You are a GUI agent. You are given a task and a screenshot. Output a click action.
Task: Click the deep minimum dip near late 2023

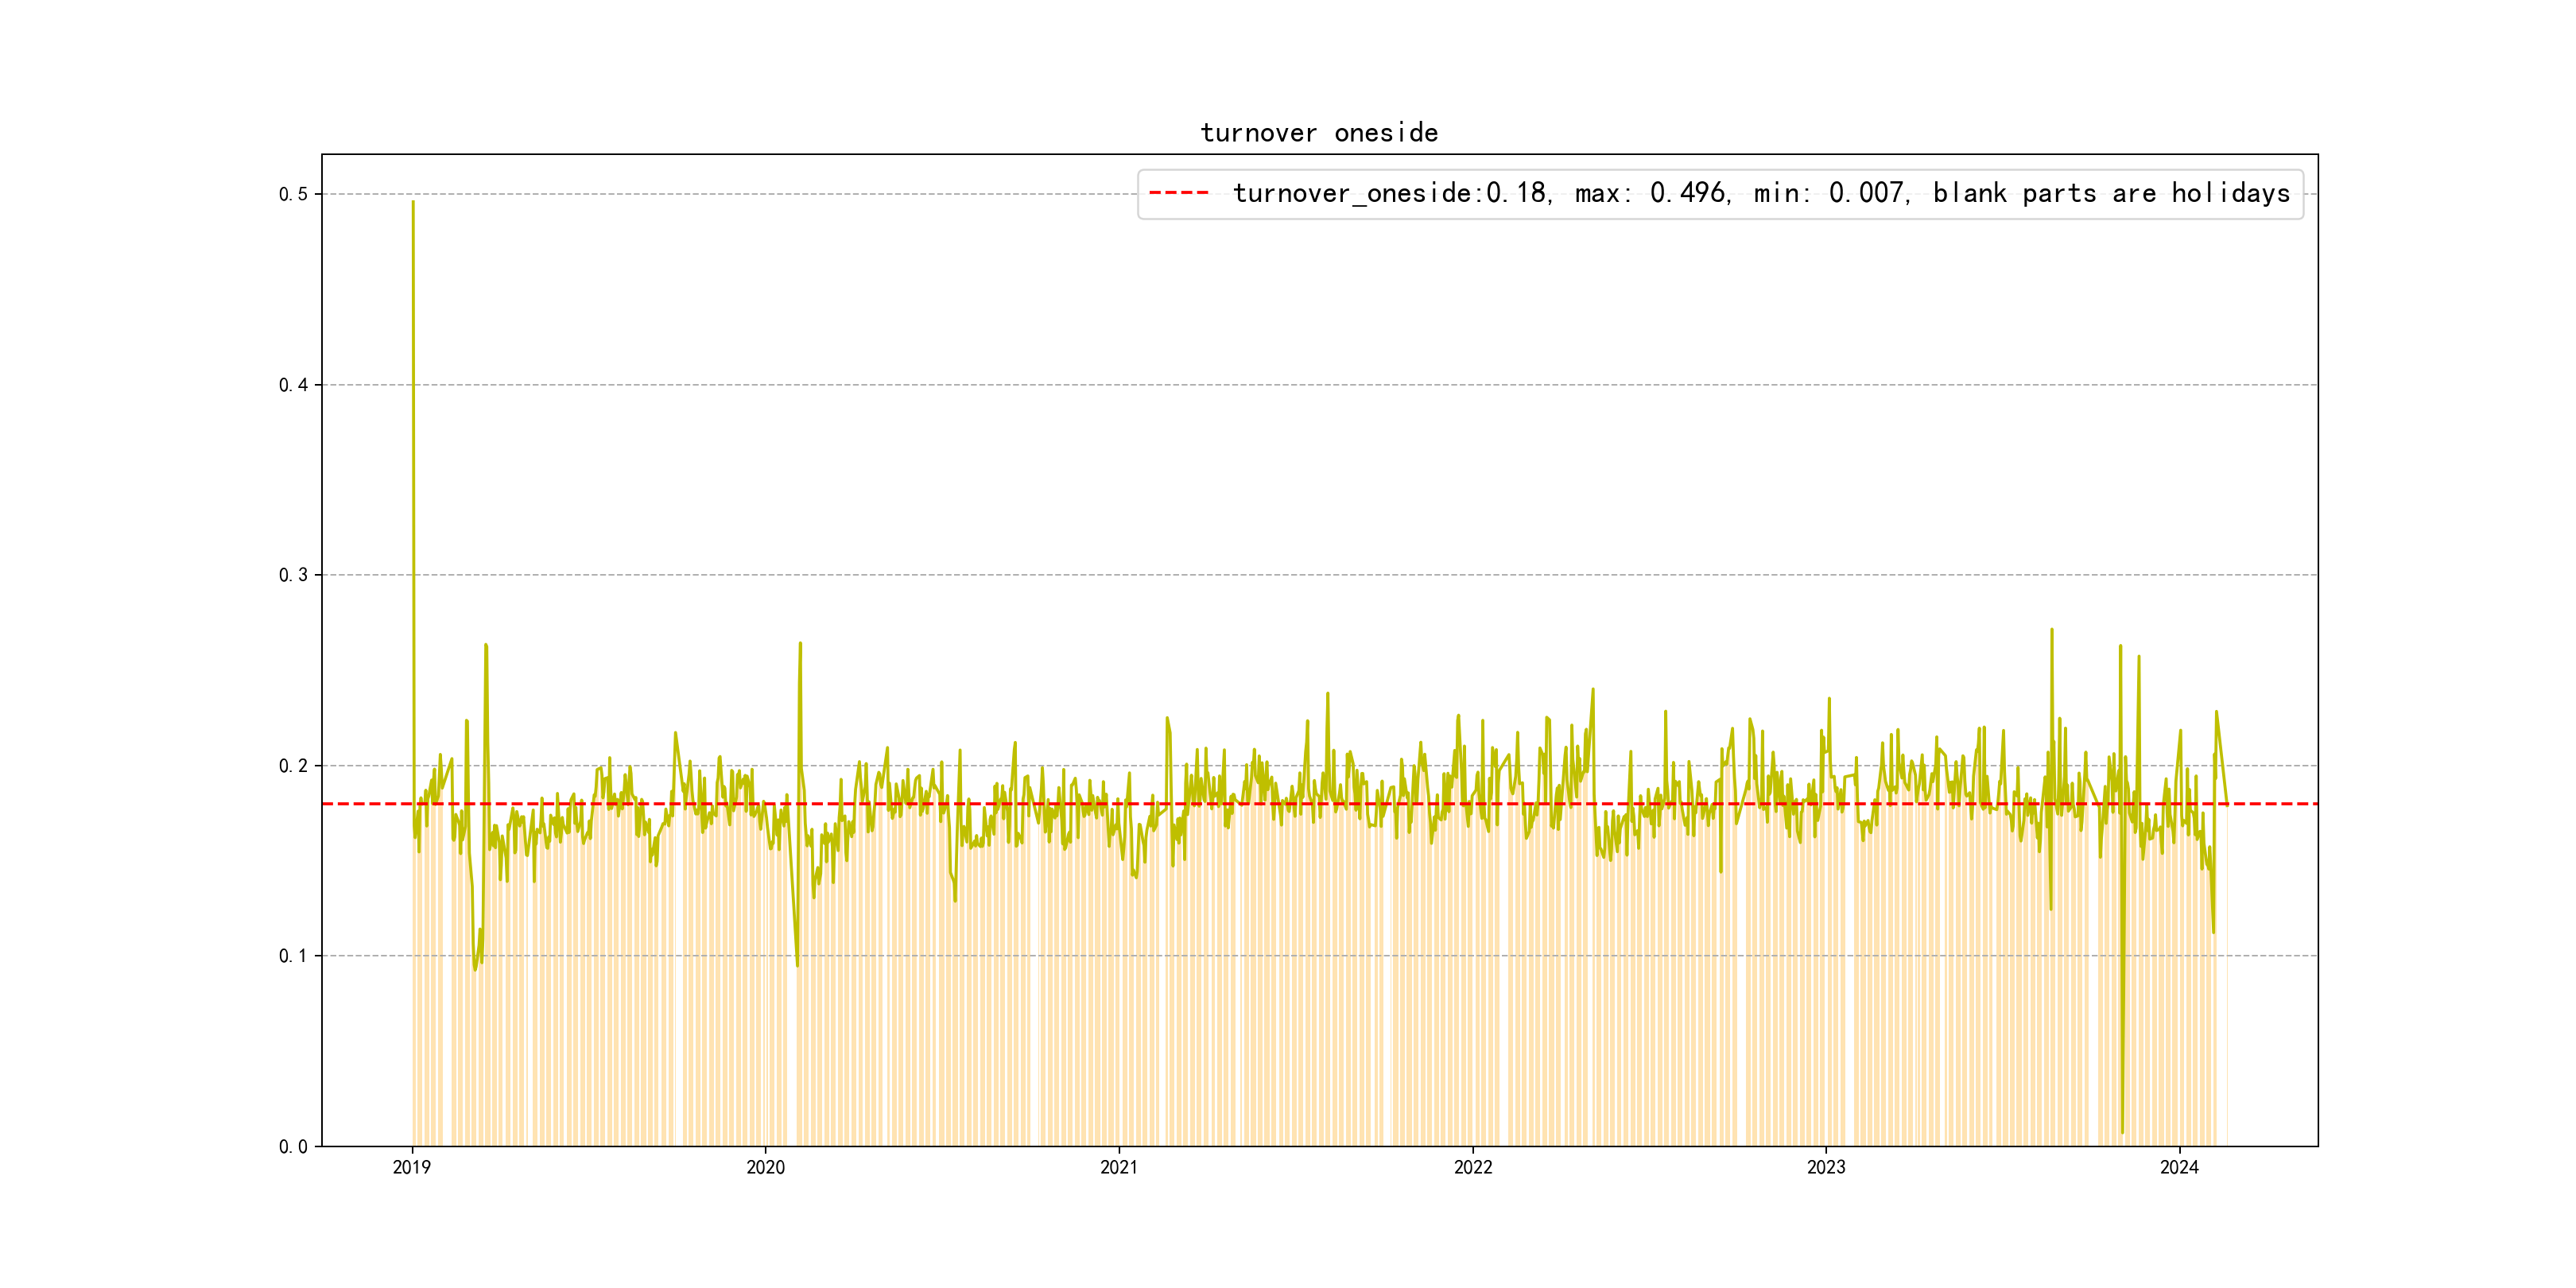[2122, 1131]
